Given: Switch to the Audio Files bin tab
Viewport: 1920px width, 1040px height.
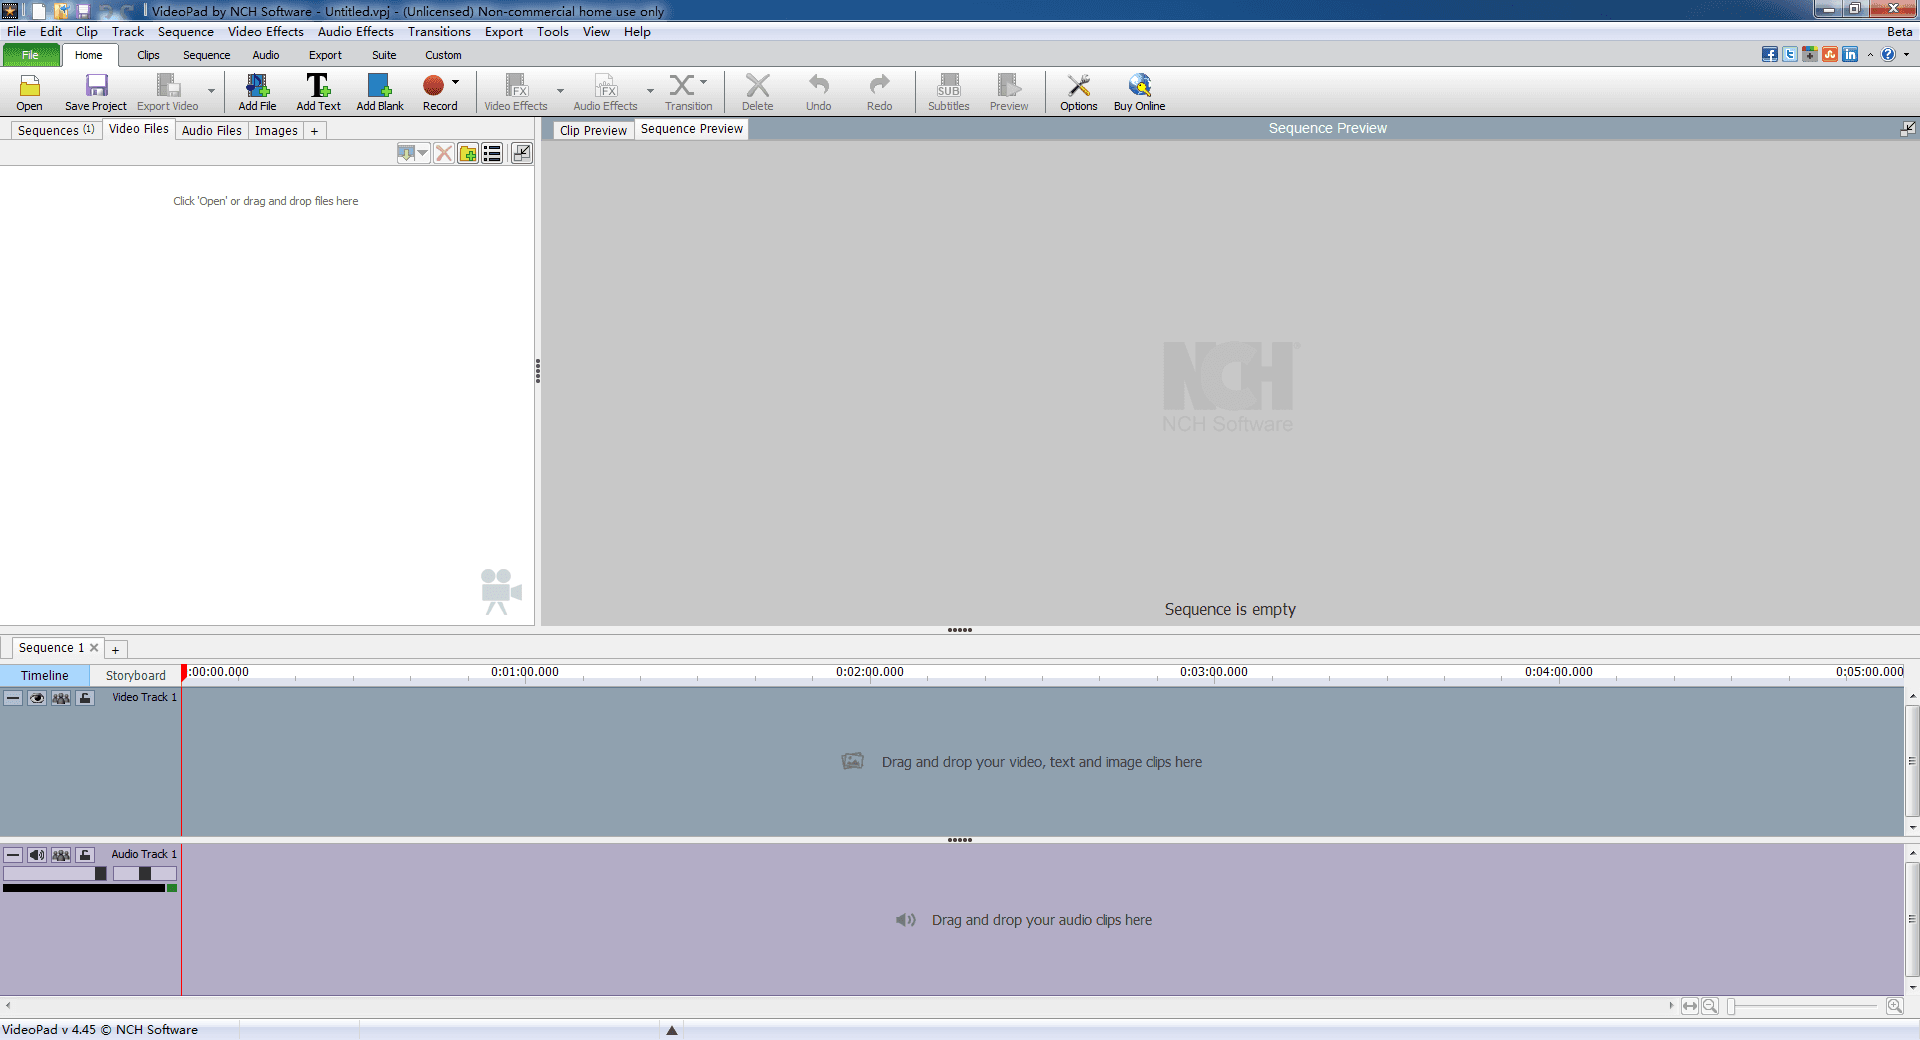Looking at the screenshot, I should click(212, 130).
